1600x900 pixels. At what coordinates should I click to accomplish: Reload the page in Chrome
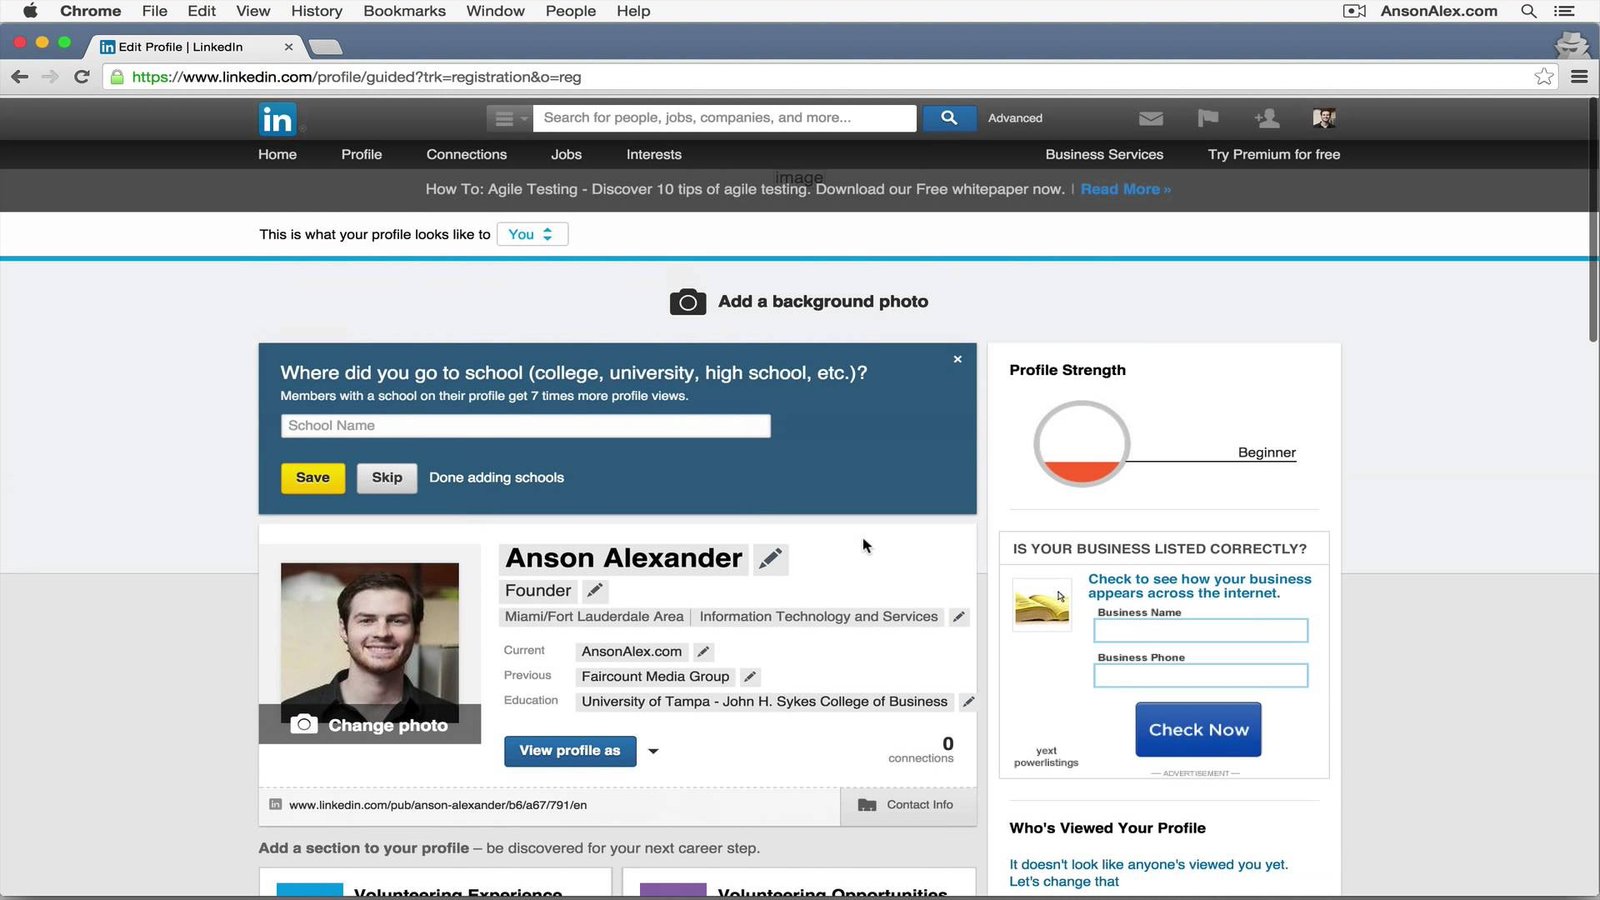coord(82,77)
